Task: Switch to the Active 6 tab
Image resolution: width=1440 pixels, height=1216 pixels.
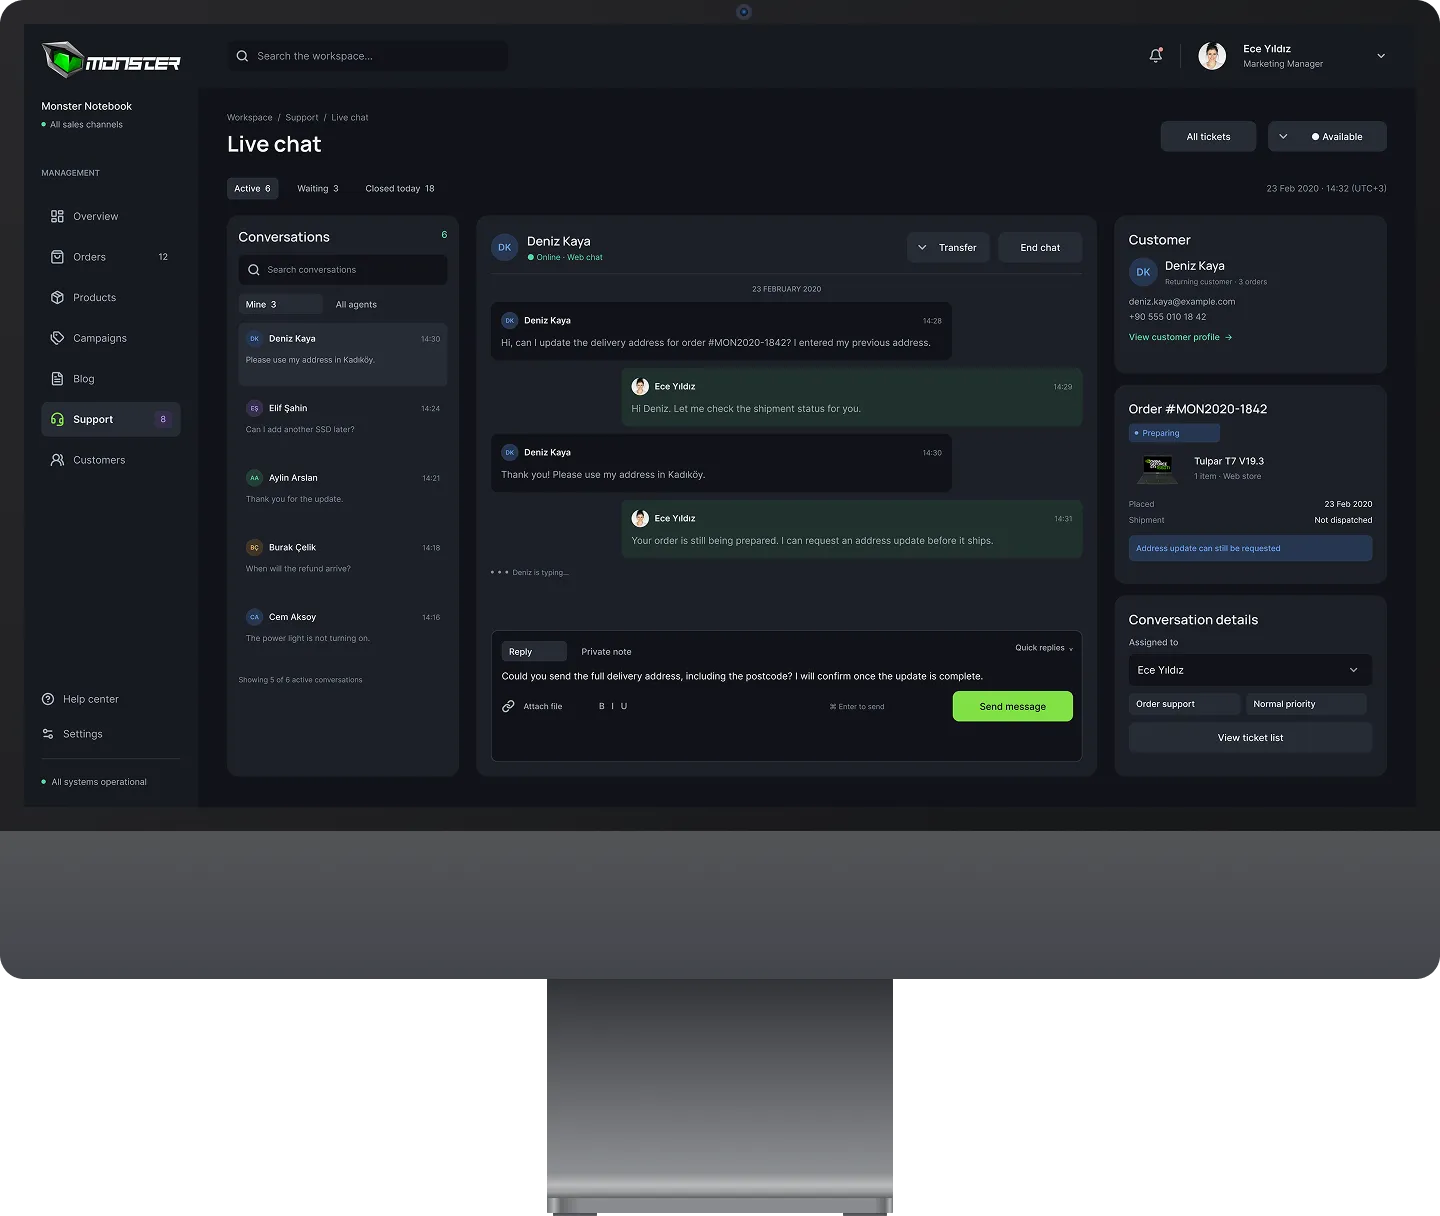Action: point(253,188)
